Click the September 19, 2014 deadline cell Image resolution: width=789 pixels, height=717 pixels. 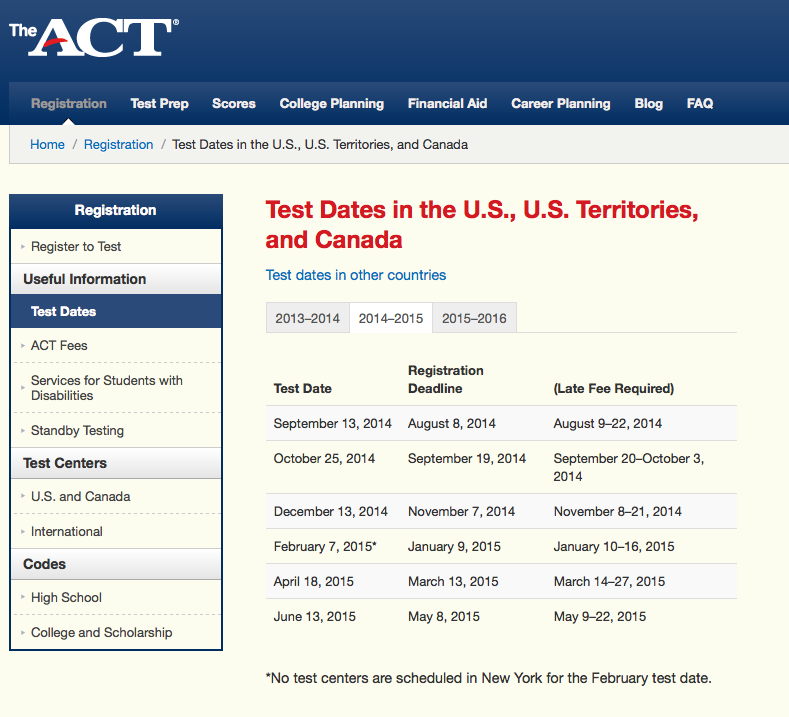tap(467, 458)
